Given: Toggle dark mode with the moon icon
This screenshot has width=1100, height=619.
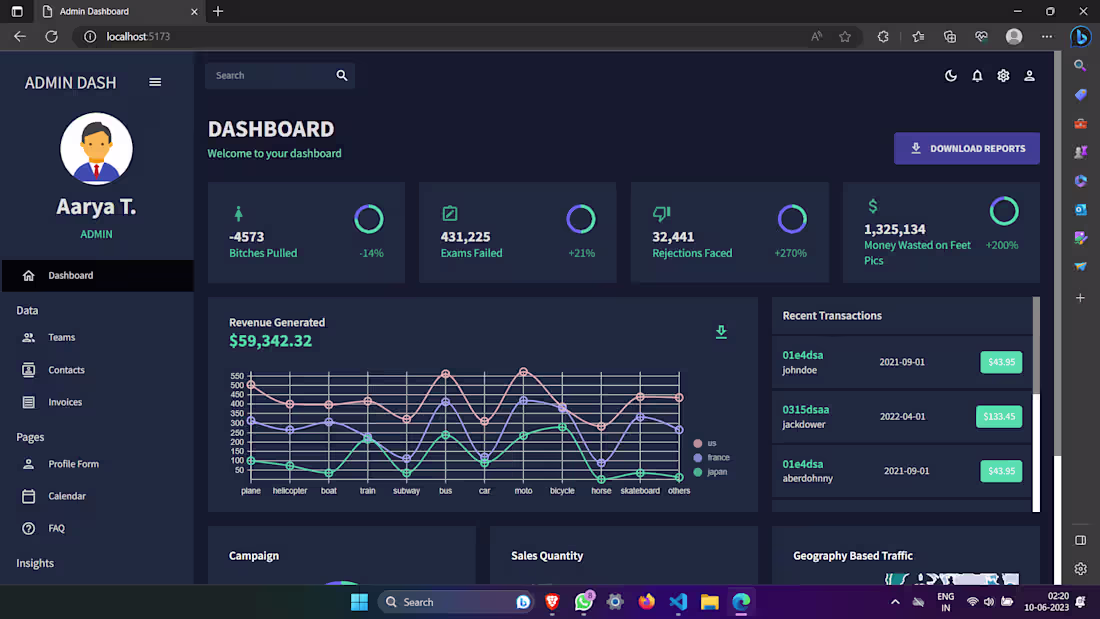Looking at the screenshot, I should pos(950,75).
